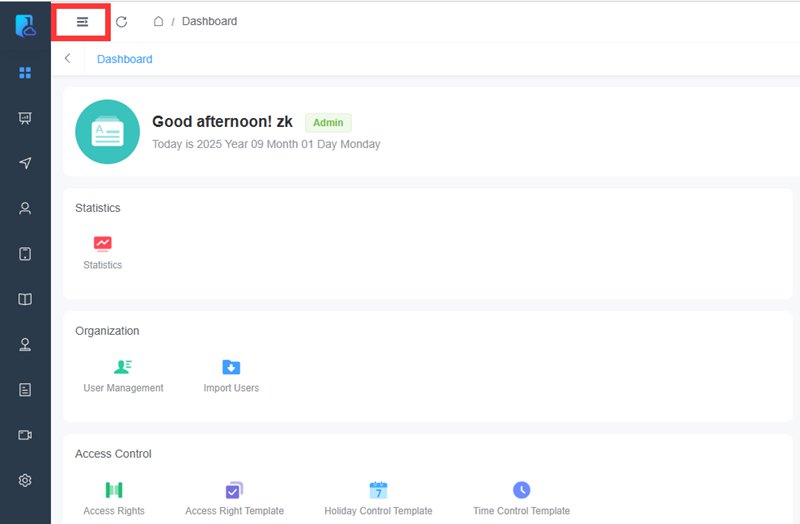Image resolution: width=800 pixels, height=524 pixels.
Task: Open Access Right Template
Action: coord(234,498)
